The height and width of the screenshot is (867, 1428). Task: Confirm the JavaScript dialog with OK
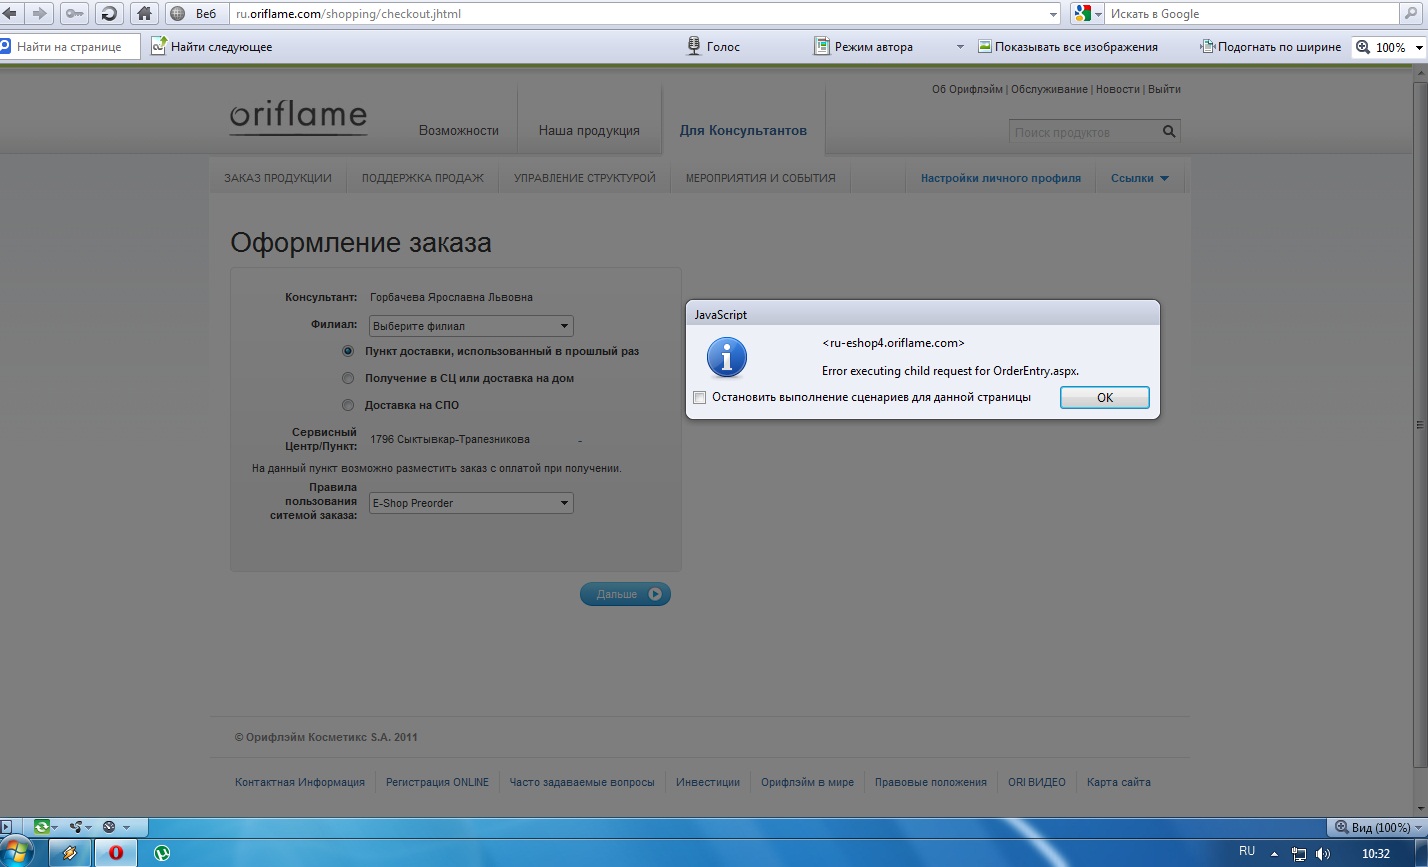coord(1105,397)
